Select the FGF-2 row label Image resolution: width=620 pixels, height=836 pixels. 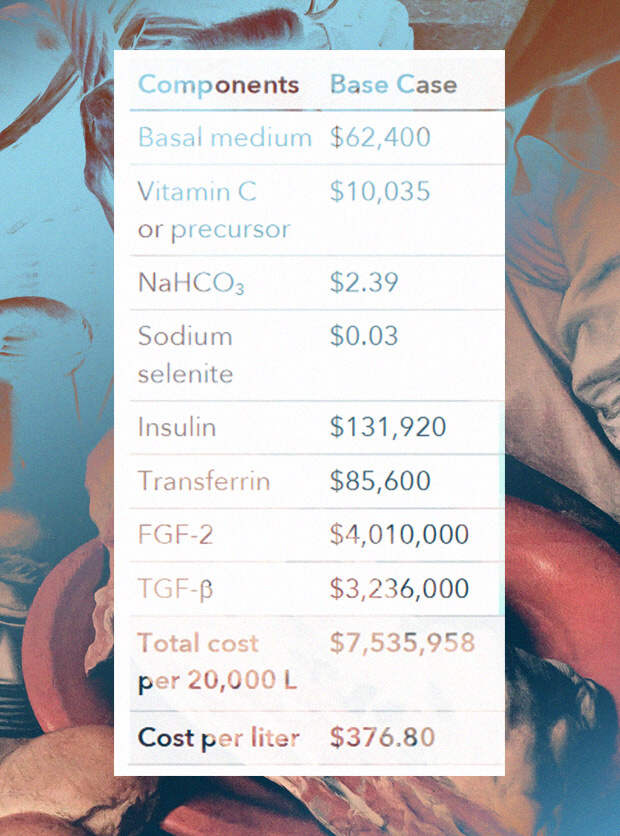[x=175, y=535]
